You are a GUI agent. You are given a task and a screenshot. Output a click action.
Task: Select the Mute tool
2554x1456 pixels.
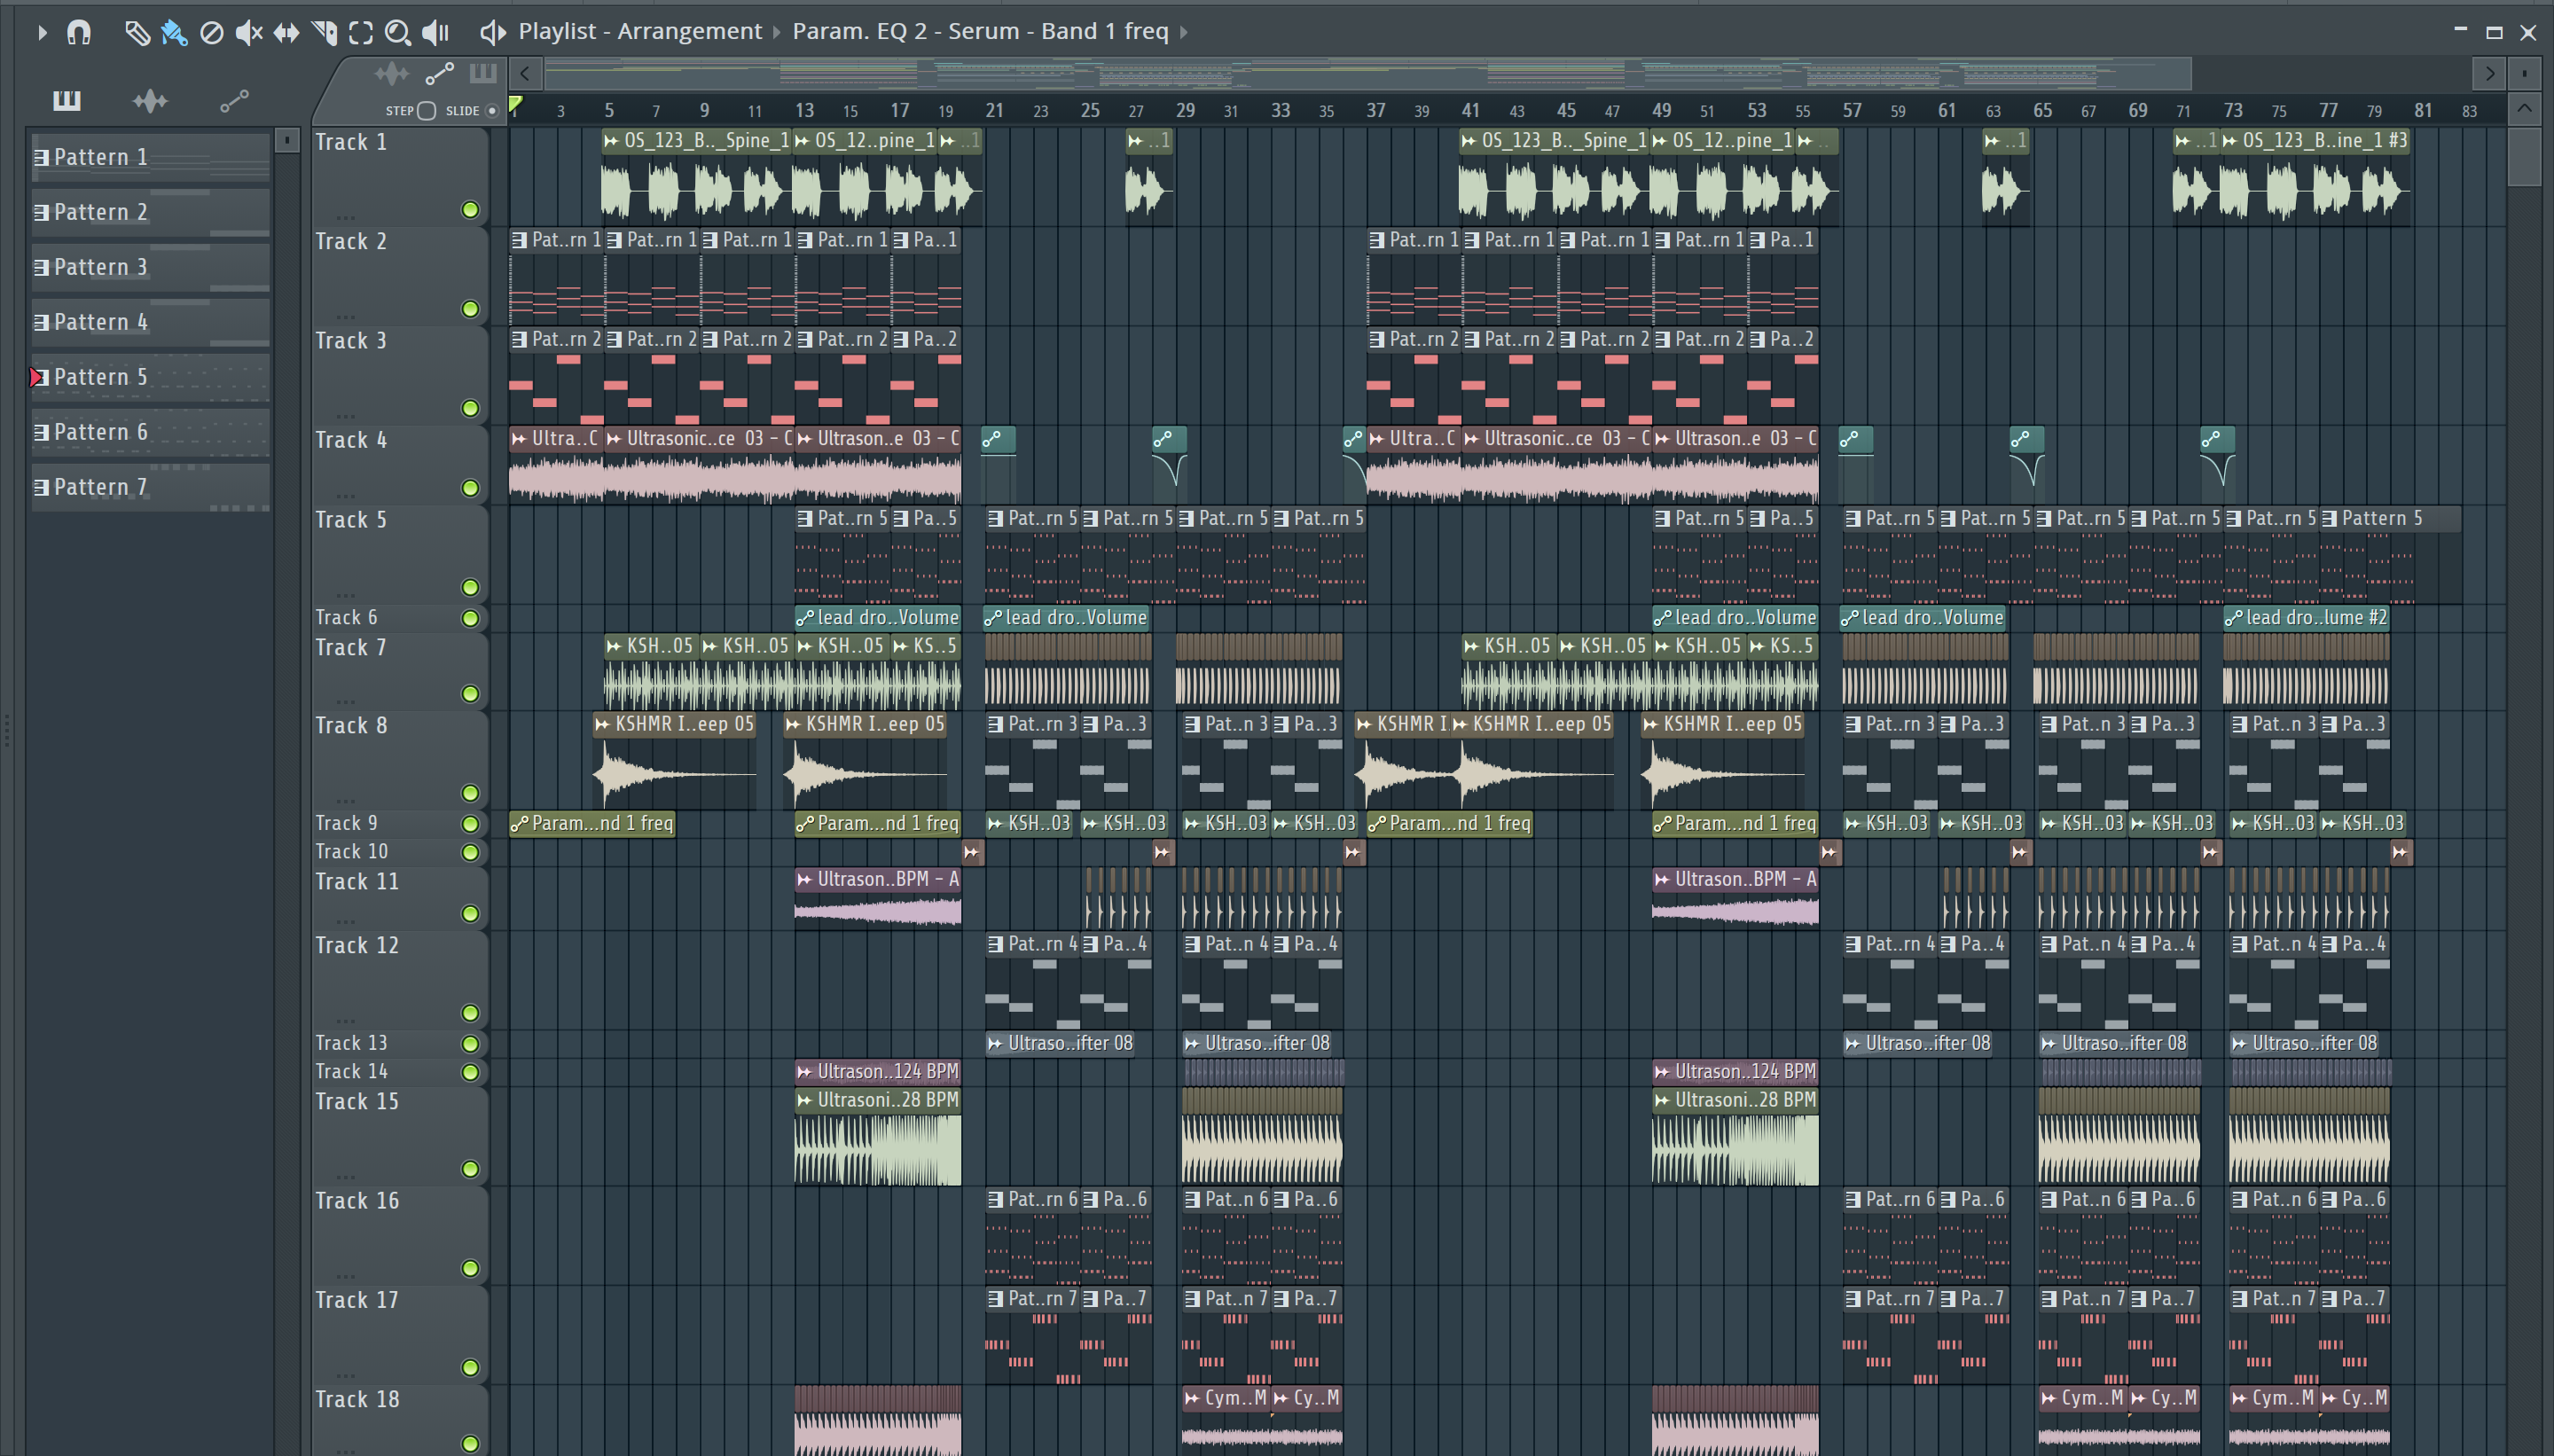[249, 33]
